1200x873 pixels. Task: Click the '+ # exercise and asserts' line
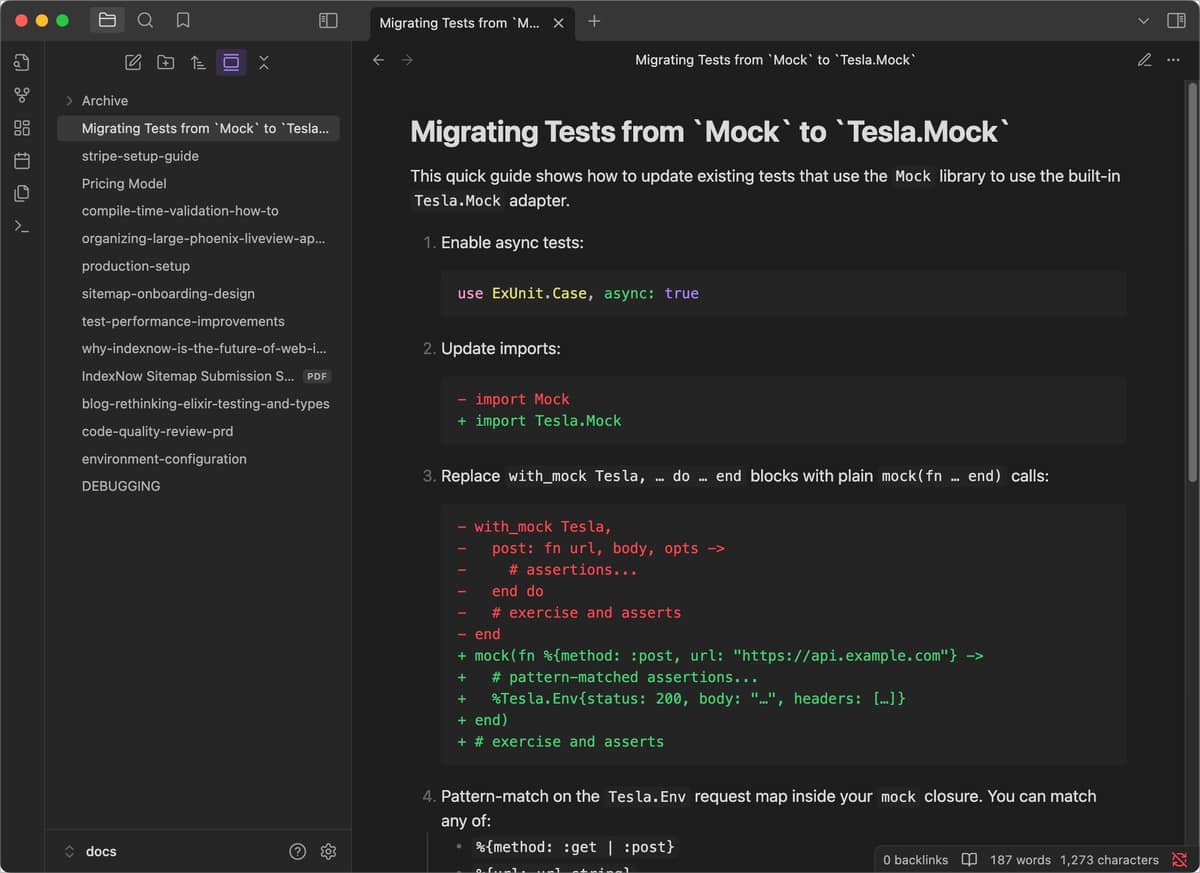pos(560,742)
